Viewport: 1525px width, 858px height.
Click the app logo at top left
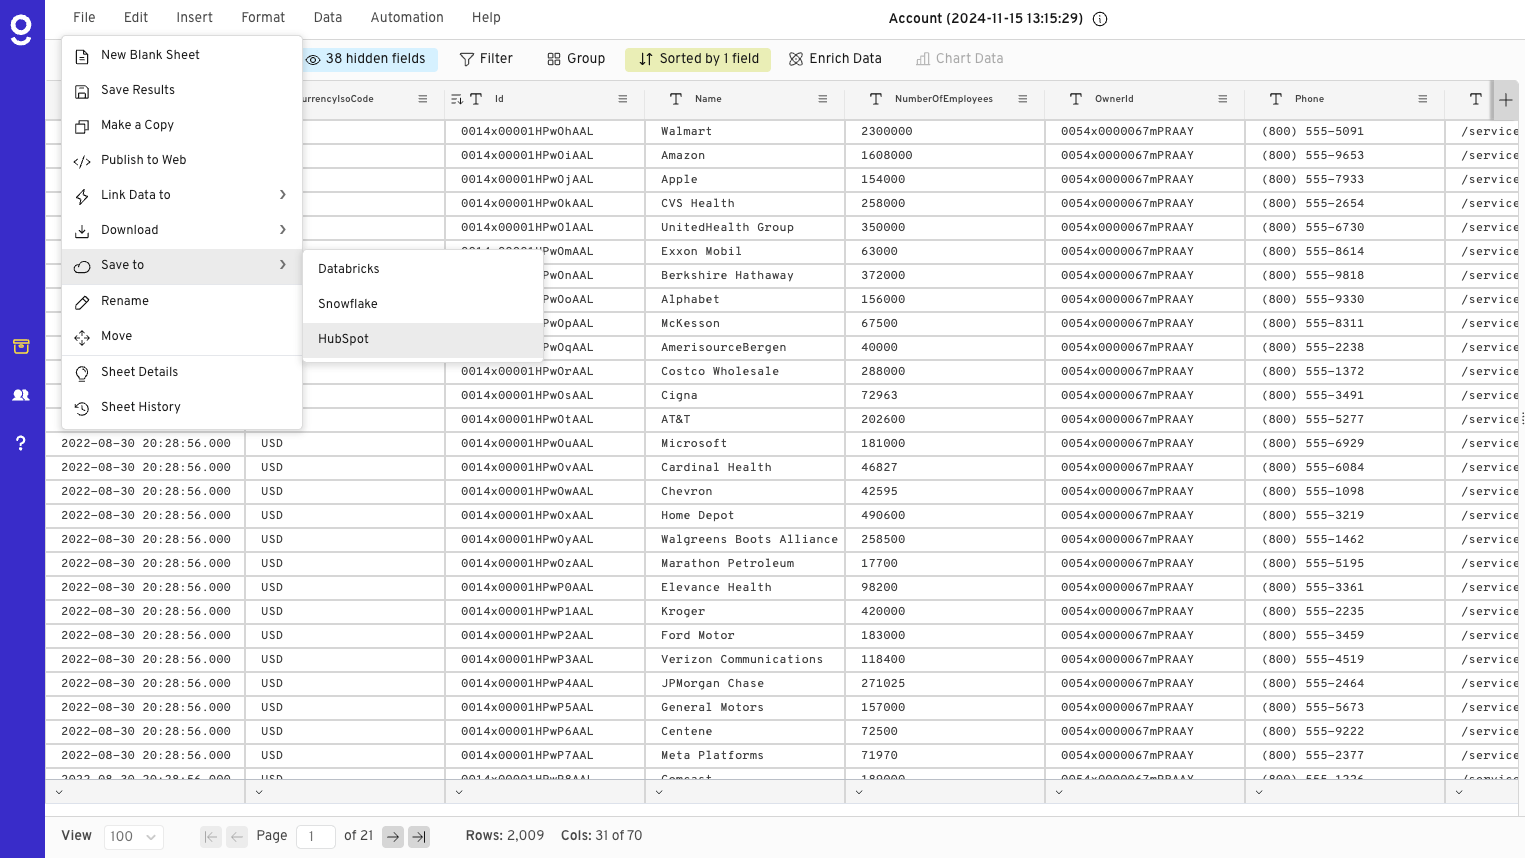[x=21, y=29]
